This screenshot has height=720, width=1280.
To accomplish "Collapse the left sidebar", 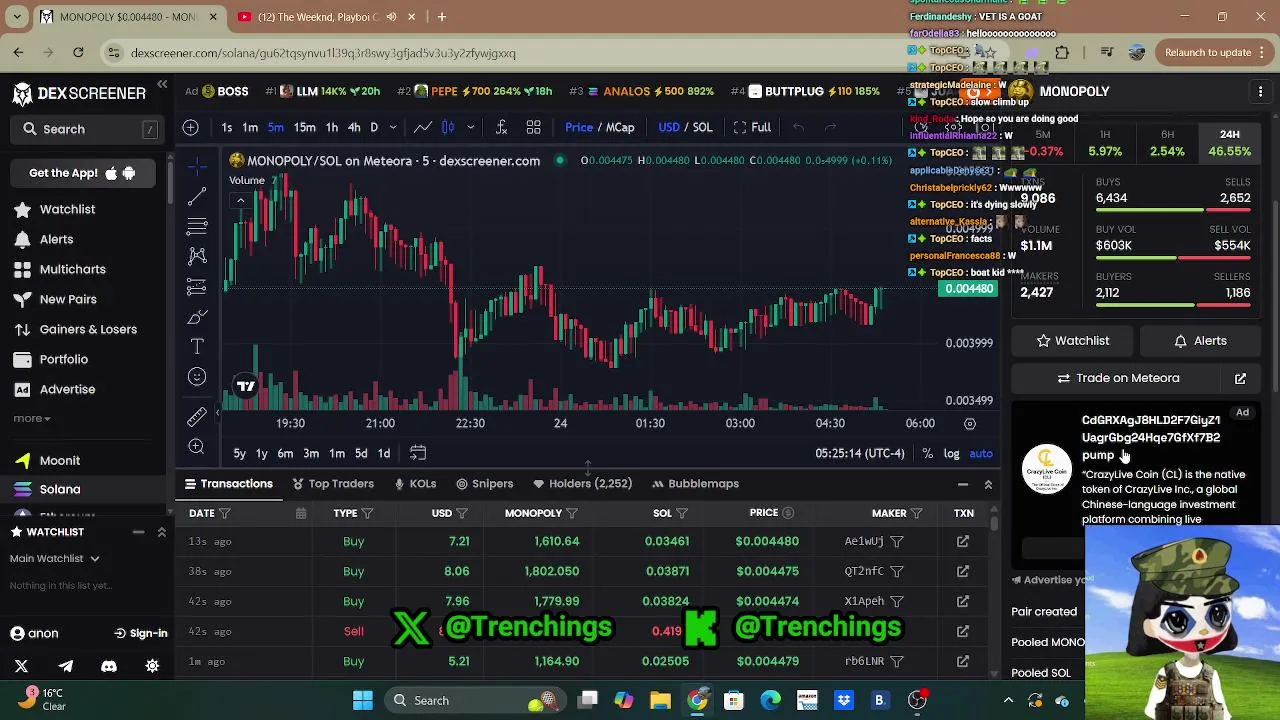I will tap(162, 85).
